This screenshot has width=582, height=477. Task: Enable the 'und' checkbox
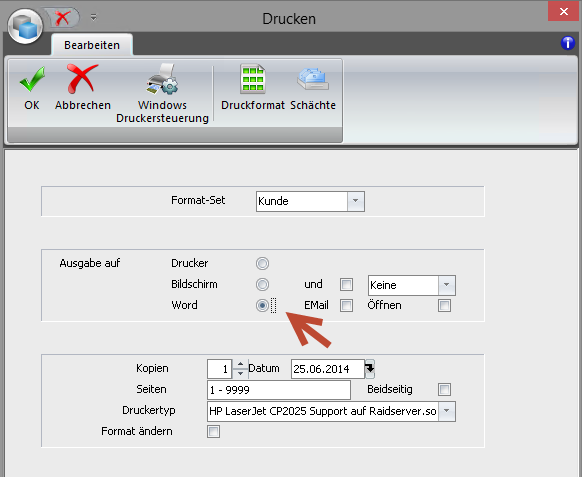(346, 285)
